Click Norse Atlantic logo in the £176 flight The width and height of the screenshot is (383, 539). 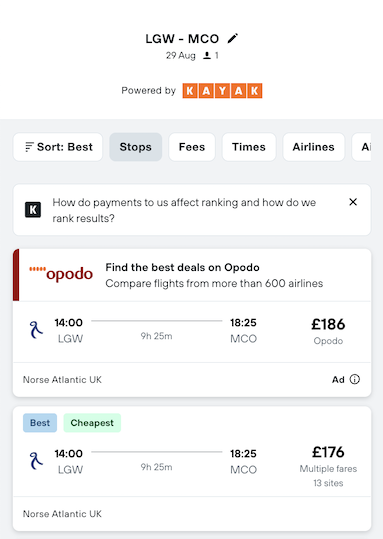pos(36,461)
